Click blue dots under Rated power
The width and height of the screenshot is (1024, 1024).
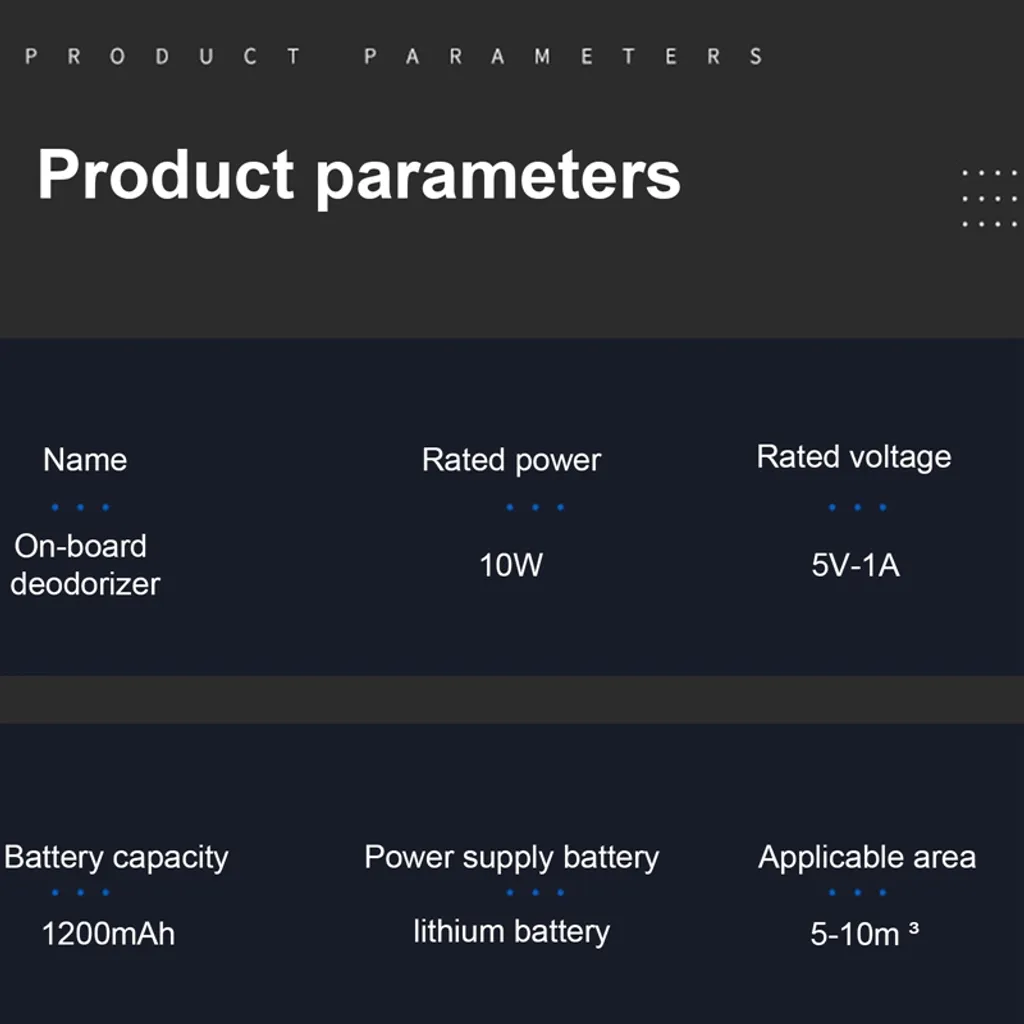click(x=535, y=507)
